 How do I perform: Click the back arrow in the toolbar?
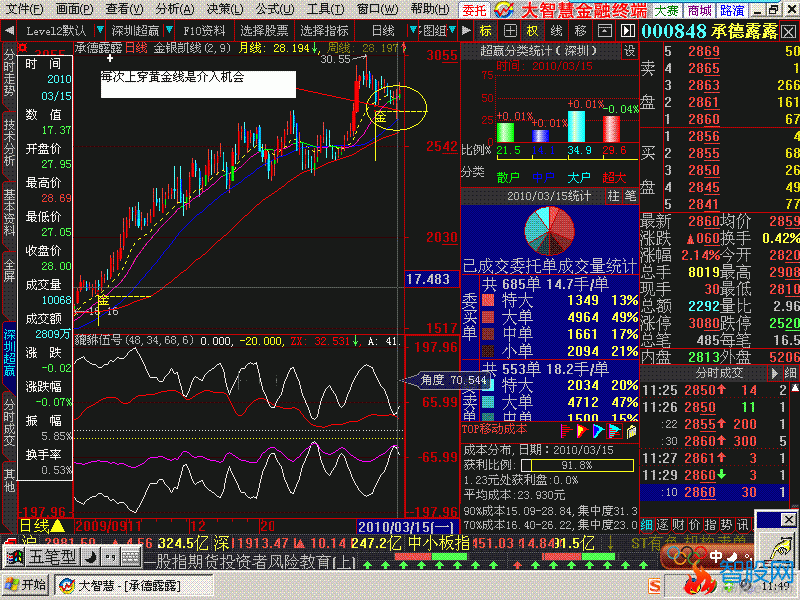click(x=9, y=31)
